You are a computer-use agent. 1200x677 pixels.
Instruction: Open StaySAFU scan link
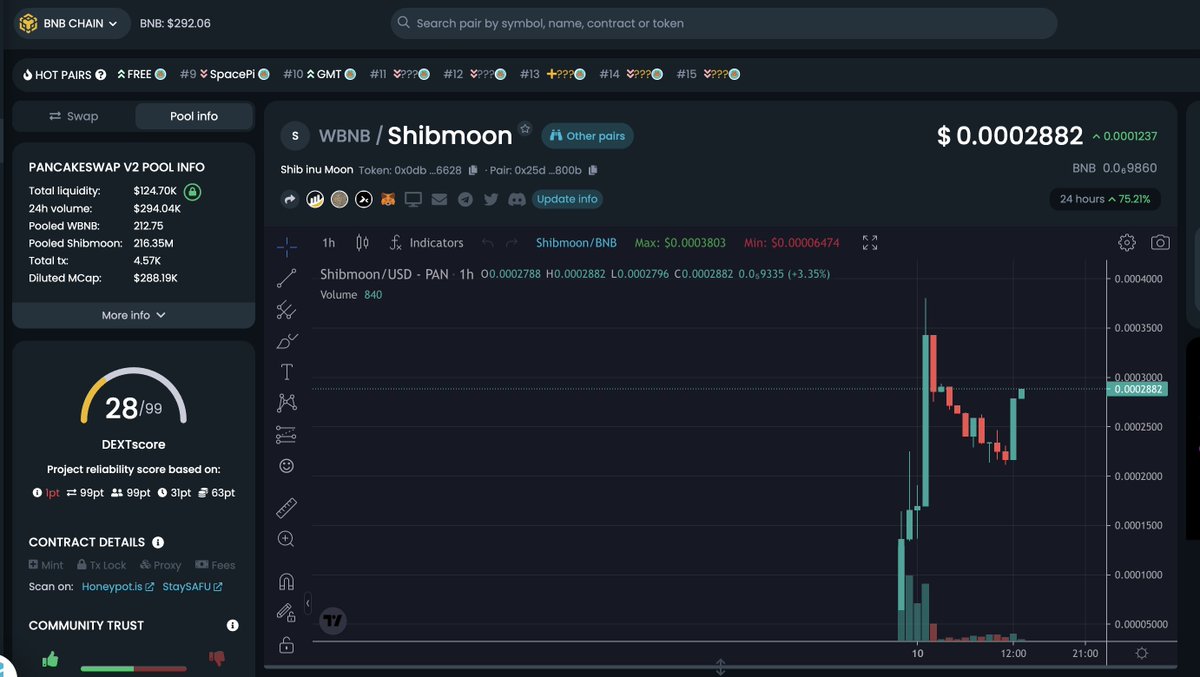[x=192, y=586]
